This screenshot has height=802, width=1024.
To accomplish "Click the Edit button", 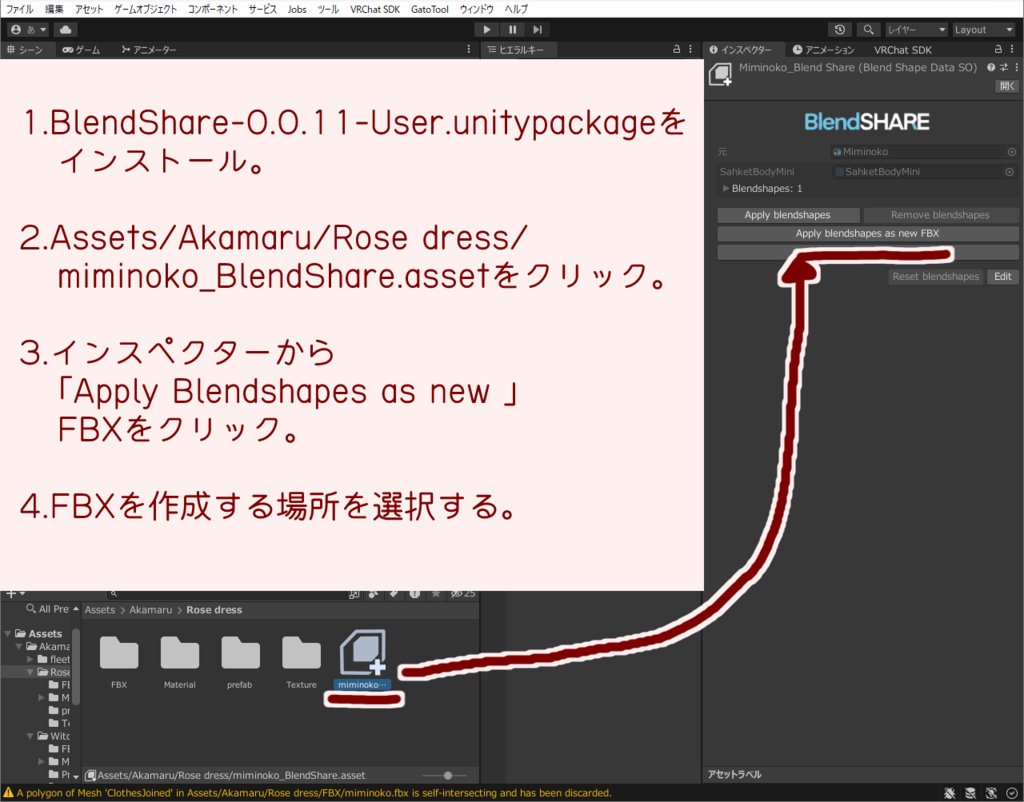I will [x=1002, y=276].
